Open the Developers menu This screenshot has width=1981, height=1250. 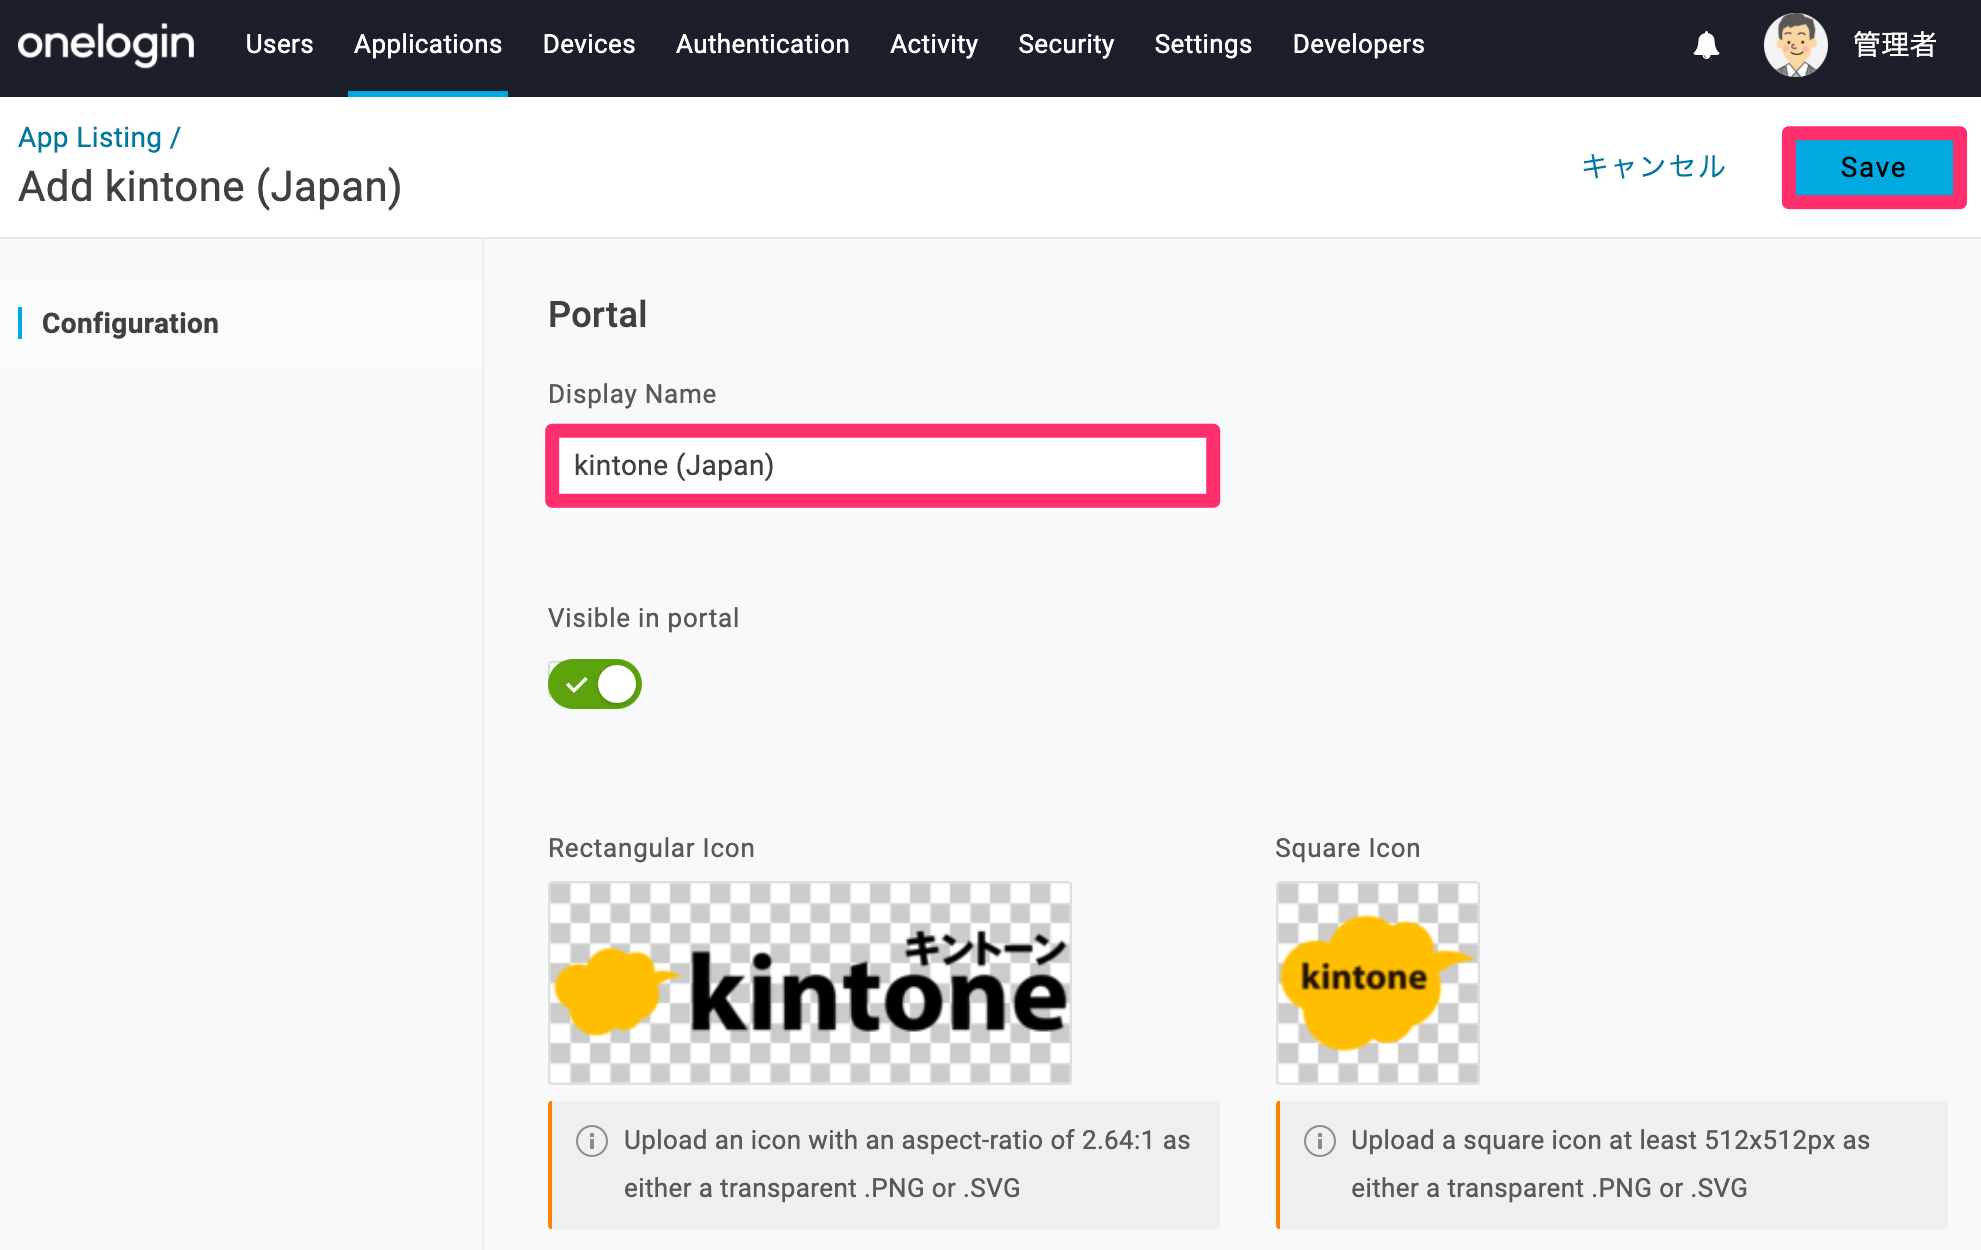tap(1358, 44)
